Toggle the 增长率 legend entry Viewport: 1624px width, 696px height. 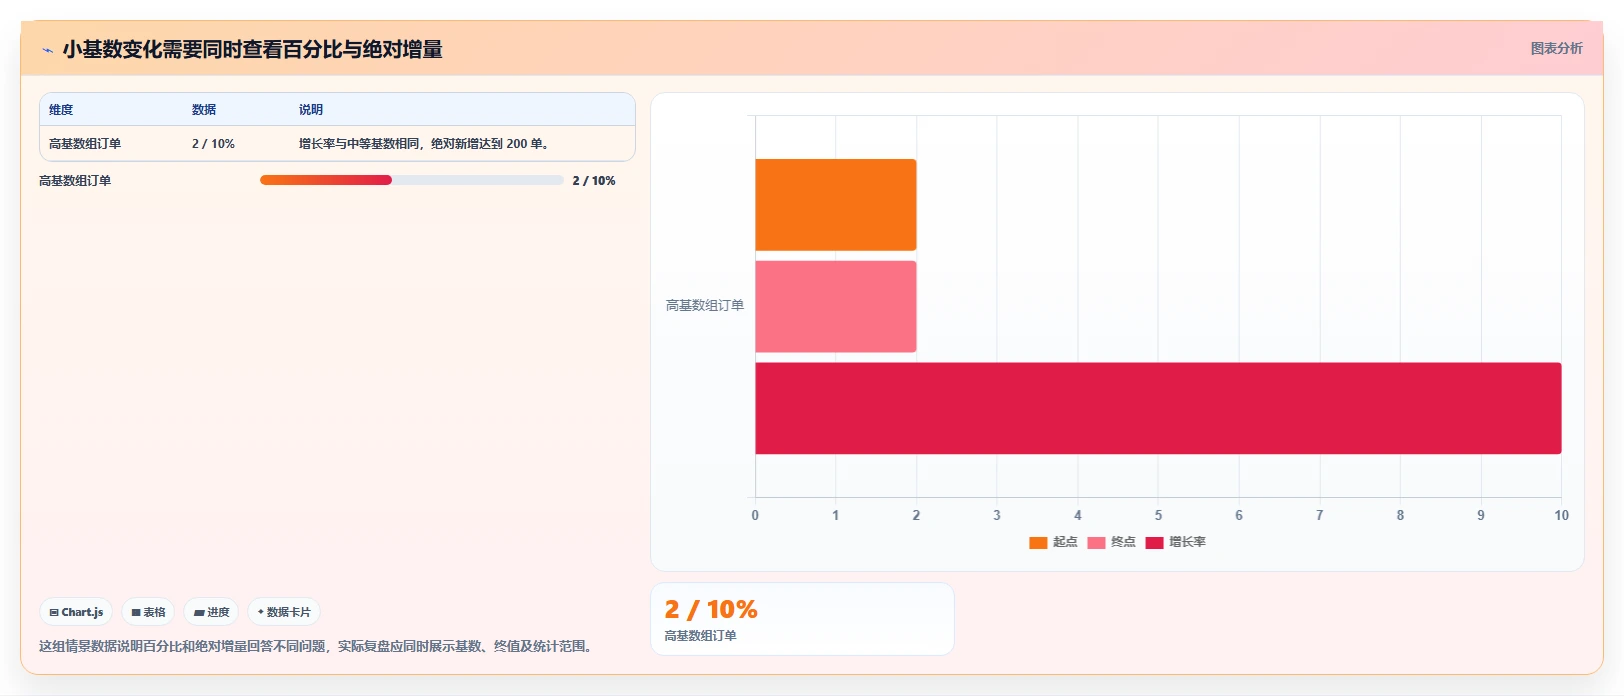(x=1176, y=542)
